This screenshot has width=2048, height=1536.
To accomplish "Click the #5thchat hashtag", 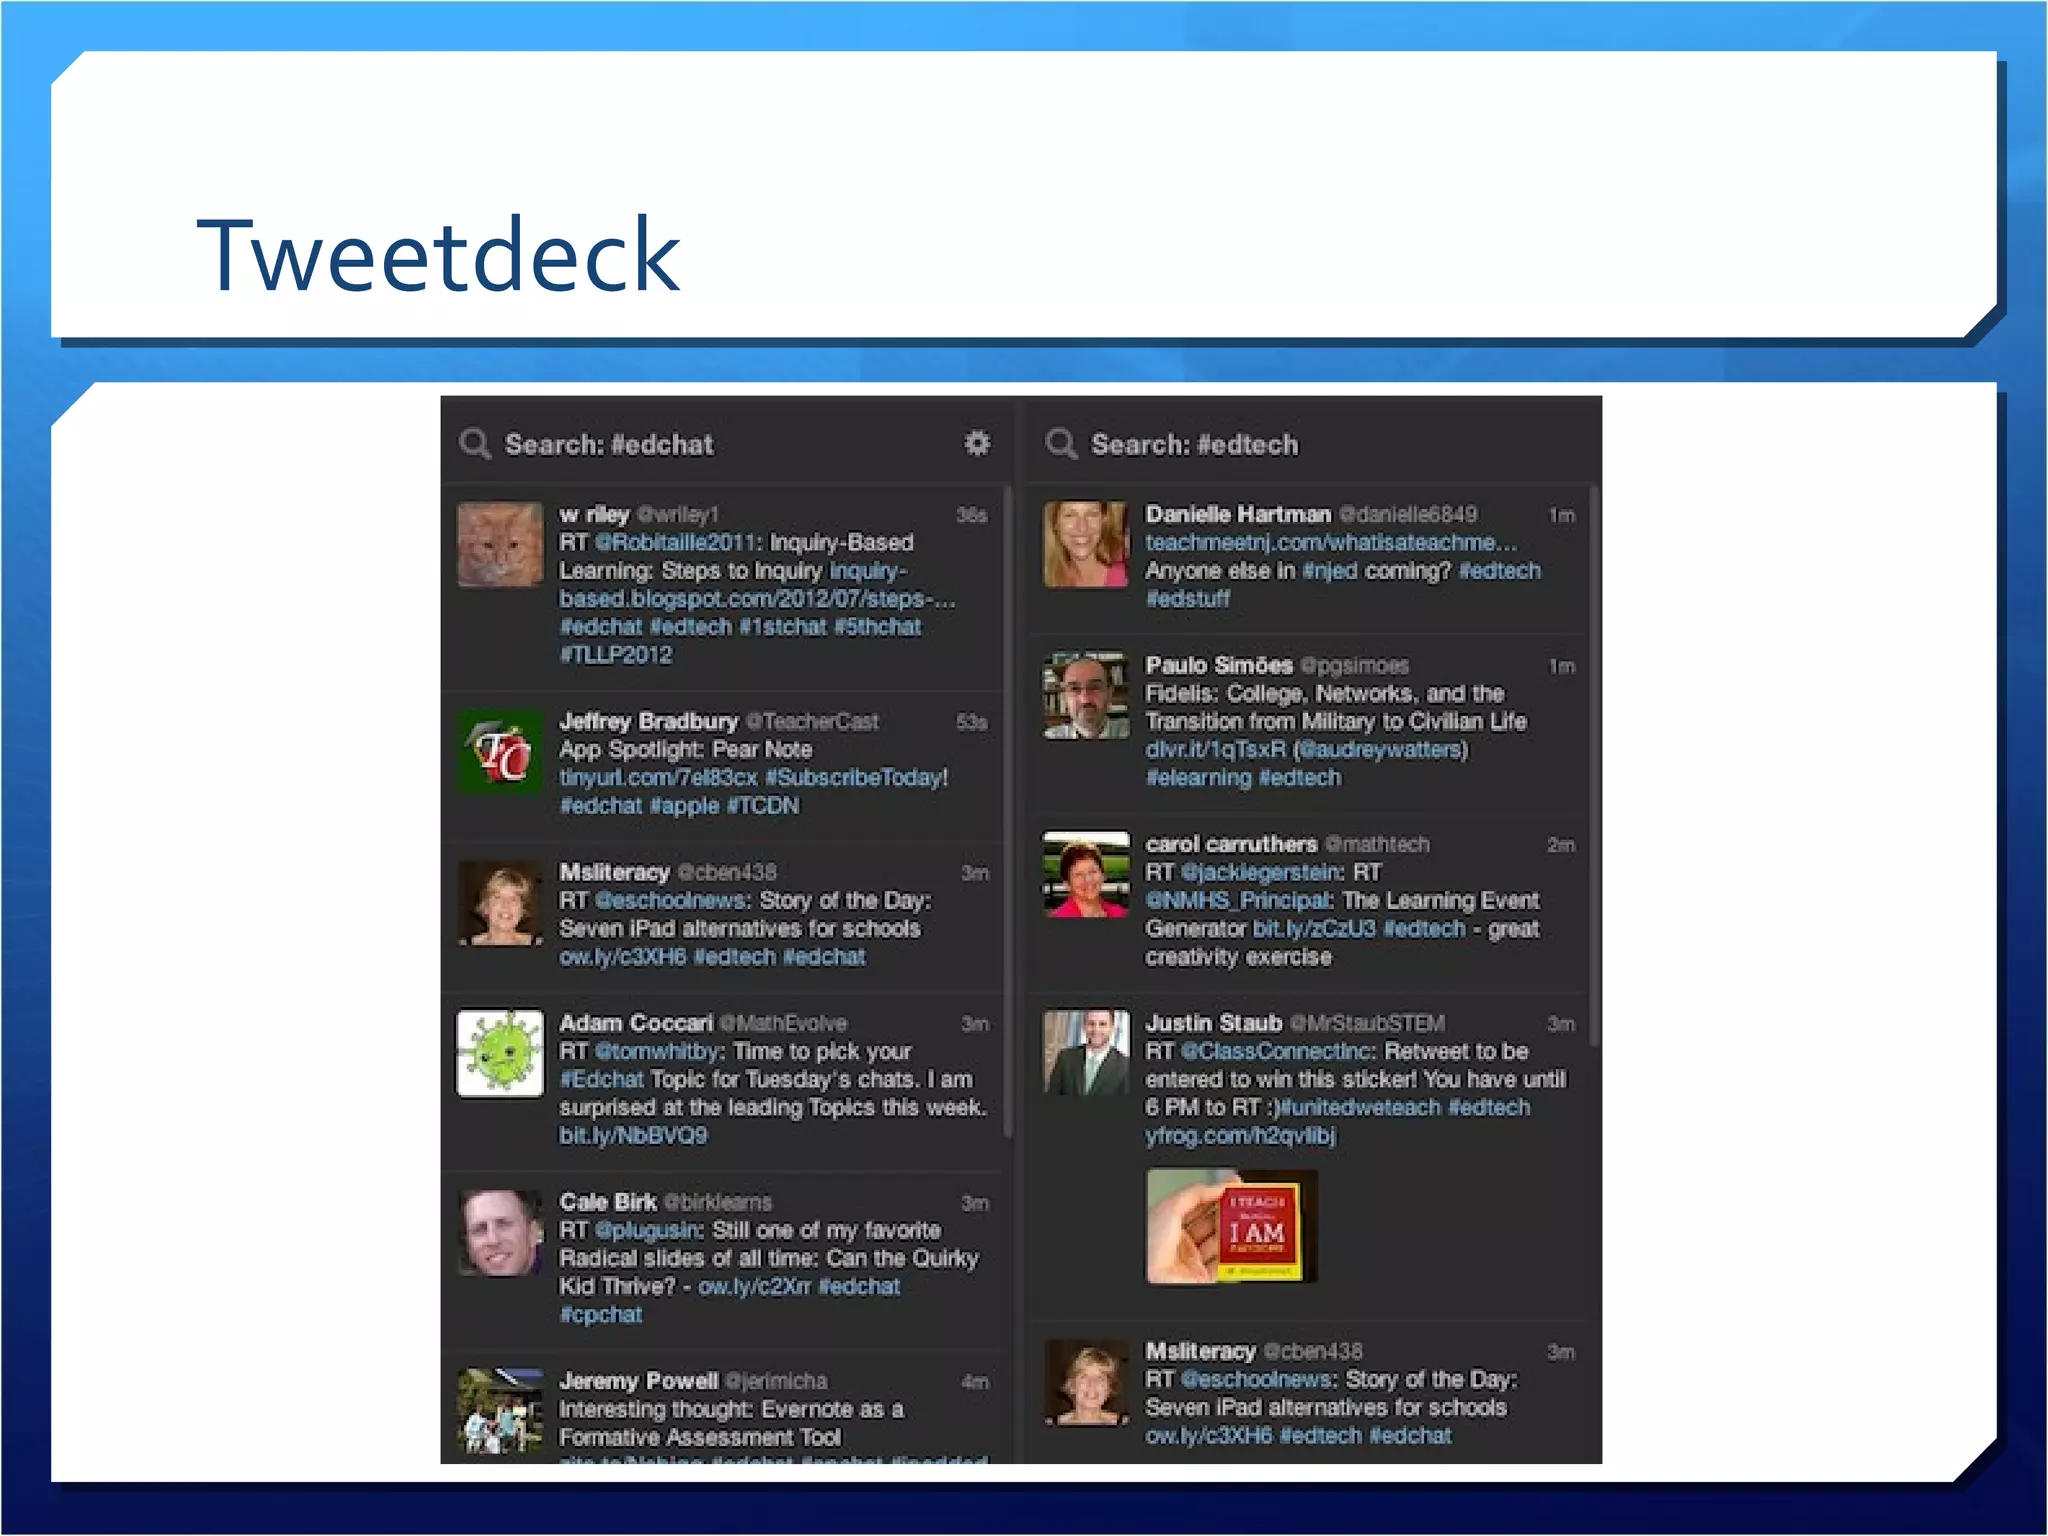I will (x=878, y=627).
